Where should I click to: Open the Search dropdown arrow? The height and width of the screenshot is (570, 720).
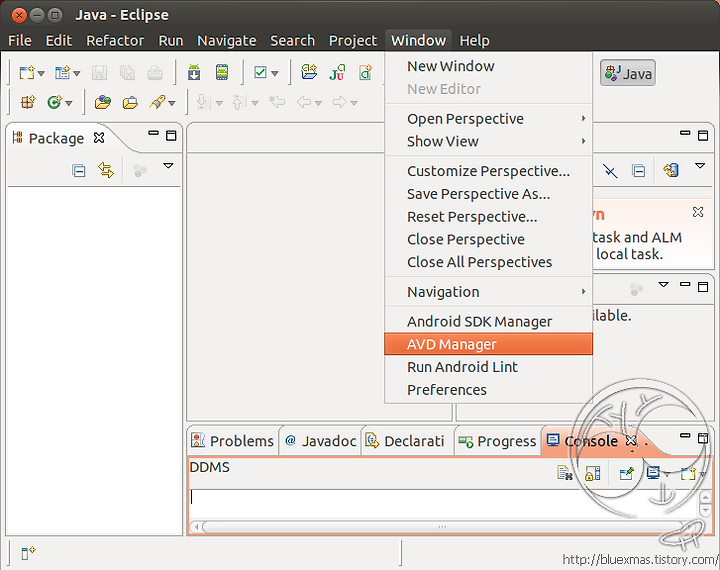[x=172, y=103]
